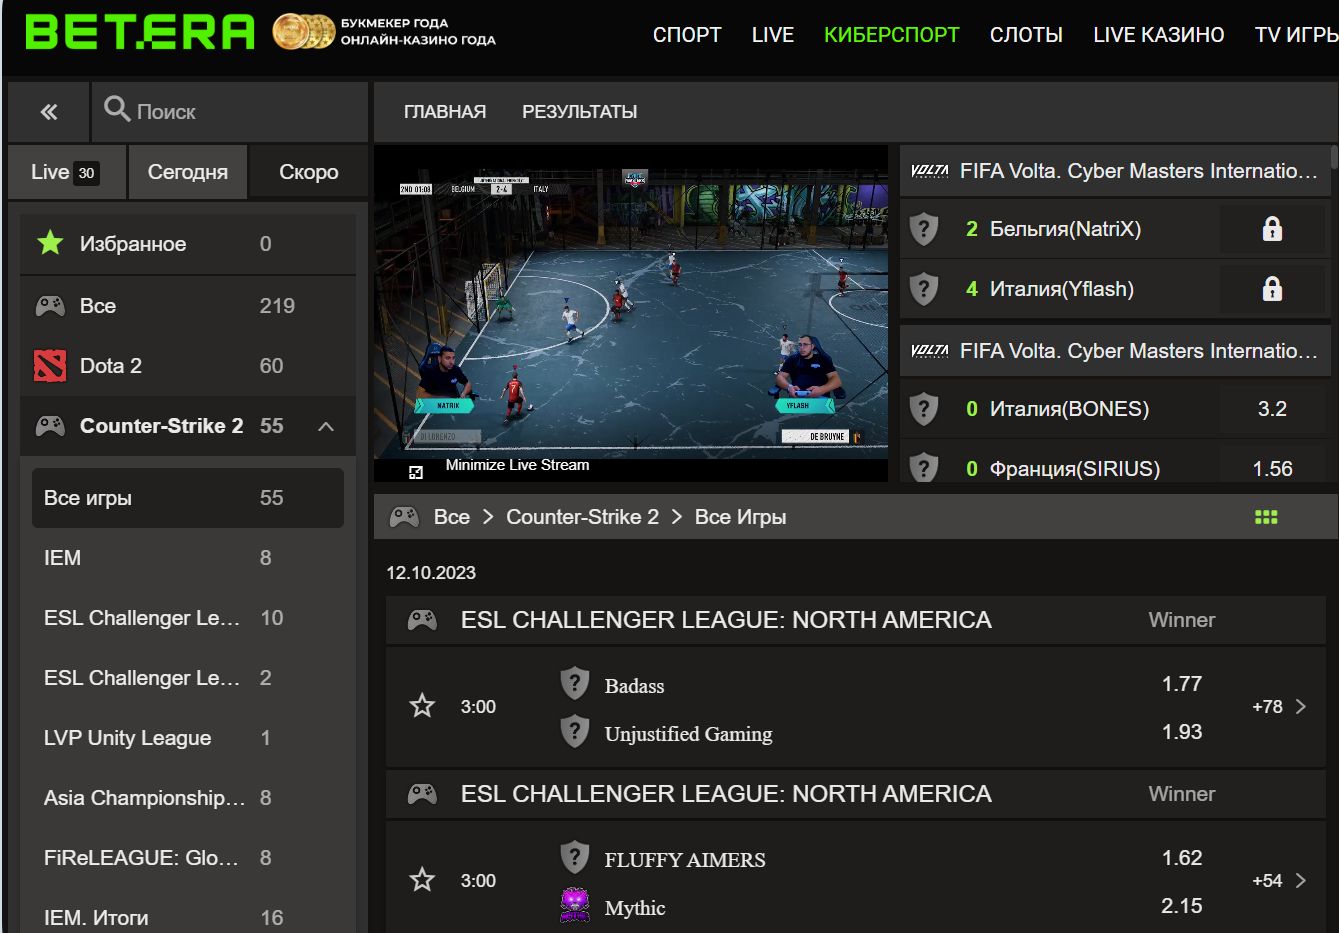Click the Dota 2 logo icon
The height and width of the screenshot is (933, 1339).
tap(50, 366)
